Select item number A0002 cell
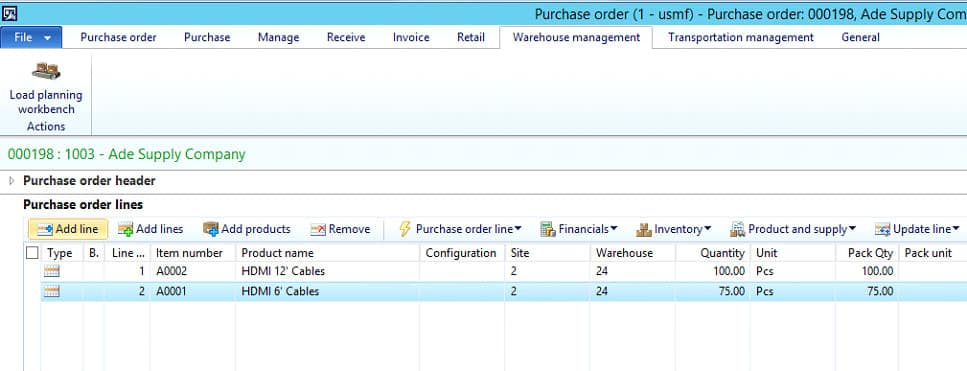This screenshot has height=371, width=967. (x=192, y=272)
